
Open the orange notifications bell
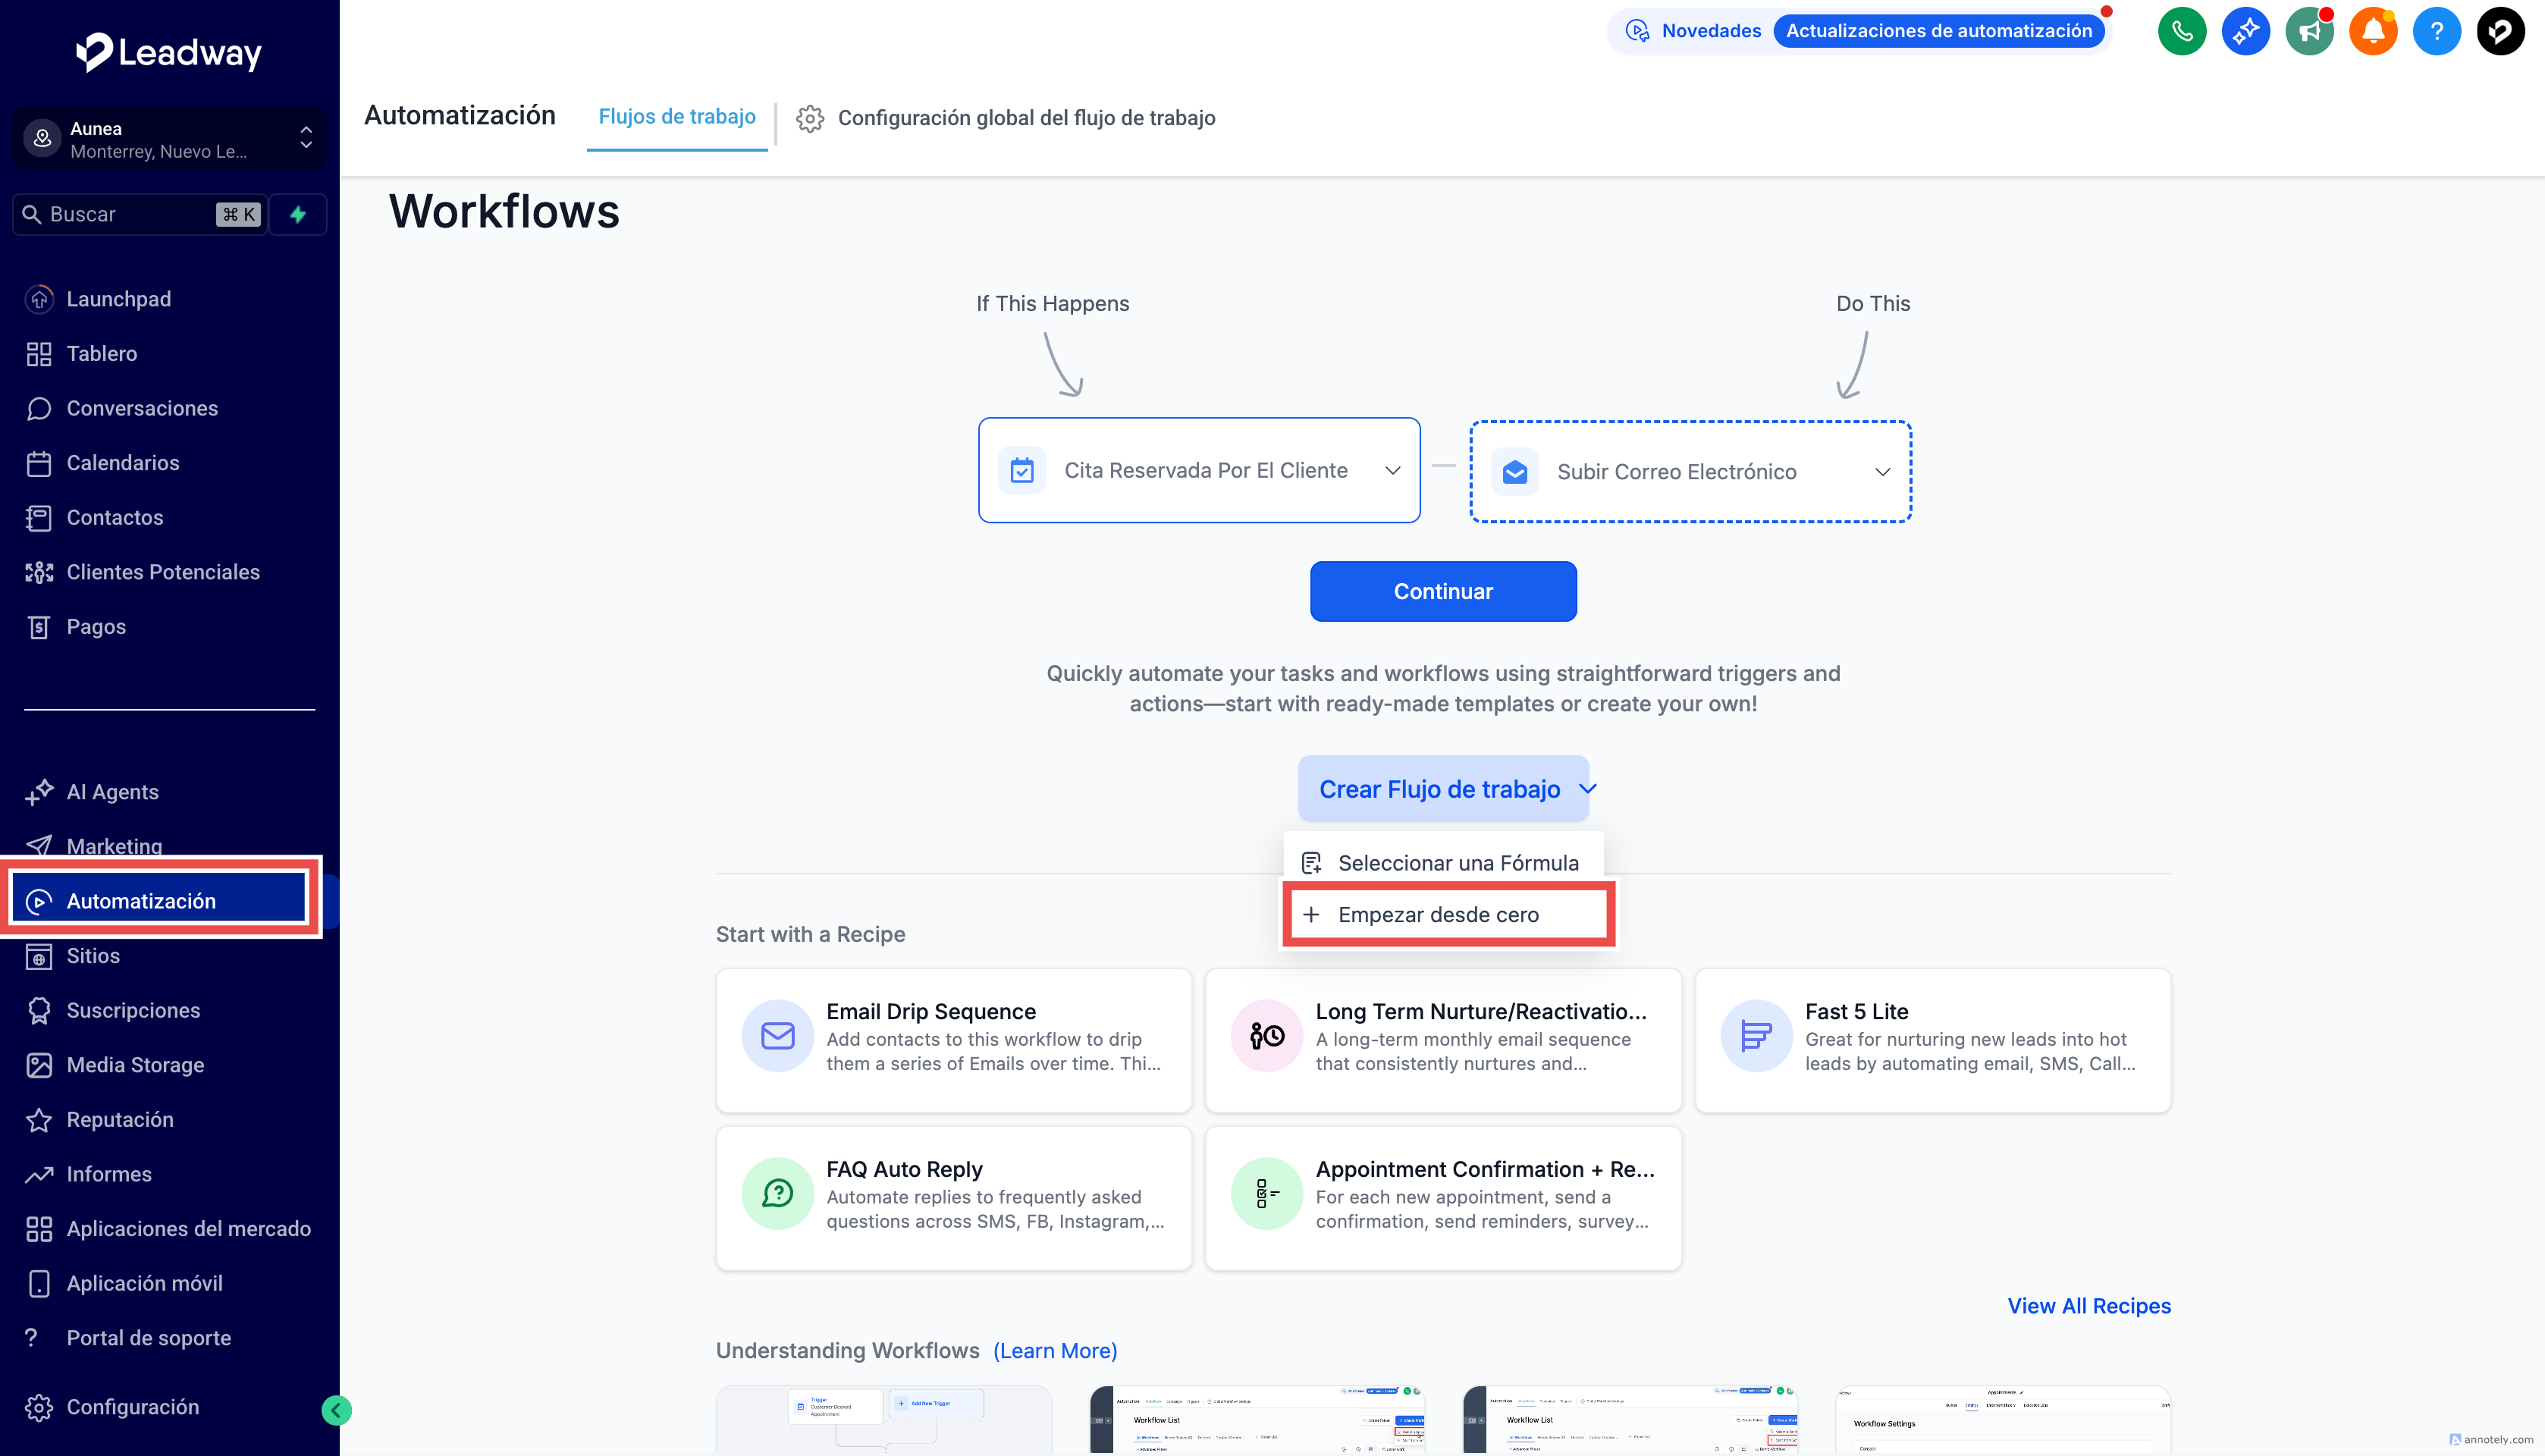coord(2372,31)
